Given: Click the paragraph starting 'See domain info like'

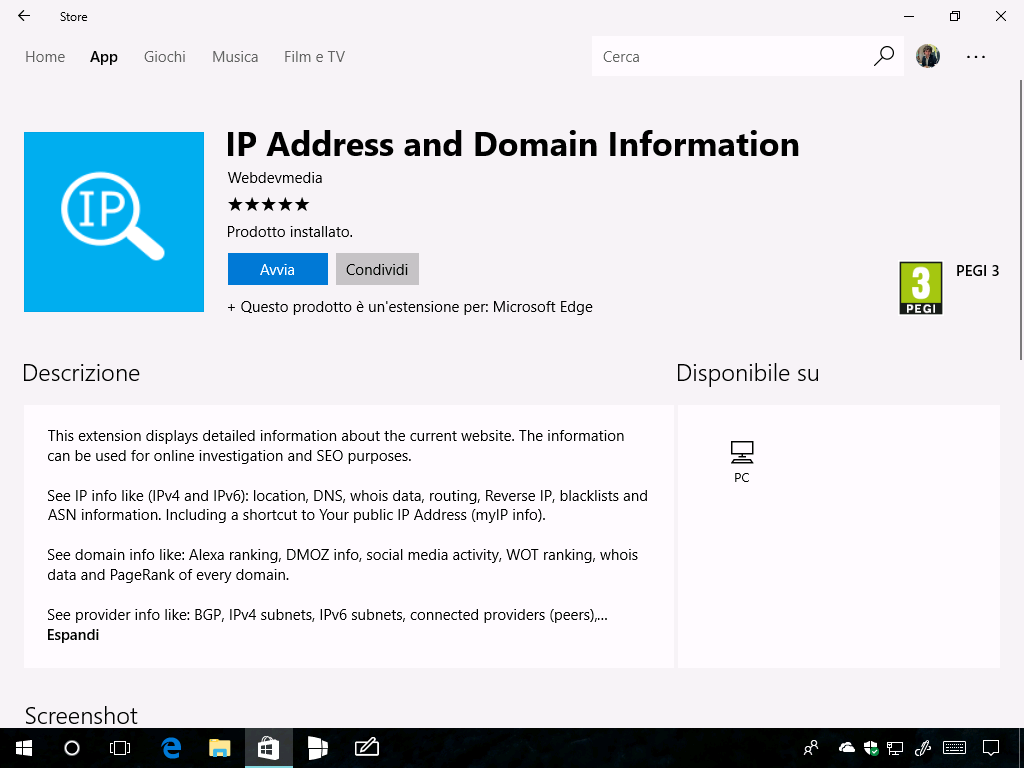Looking at the screenshot, I should click(343, 565).
